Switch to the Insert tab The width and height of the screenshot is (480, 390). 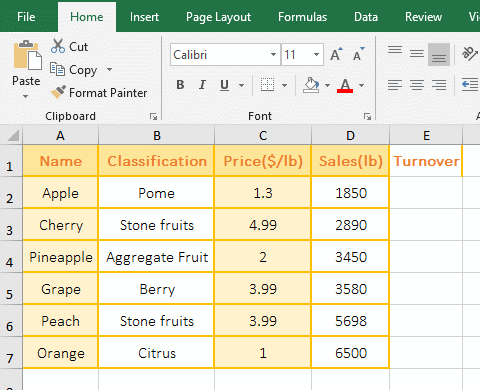click(x=144, y=17)
